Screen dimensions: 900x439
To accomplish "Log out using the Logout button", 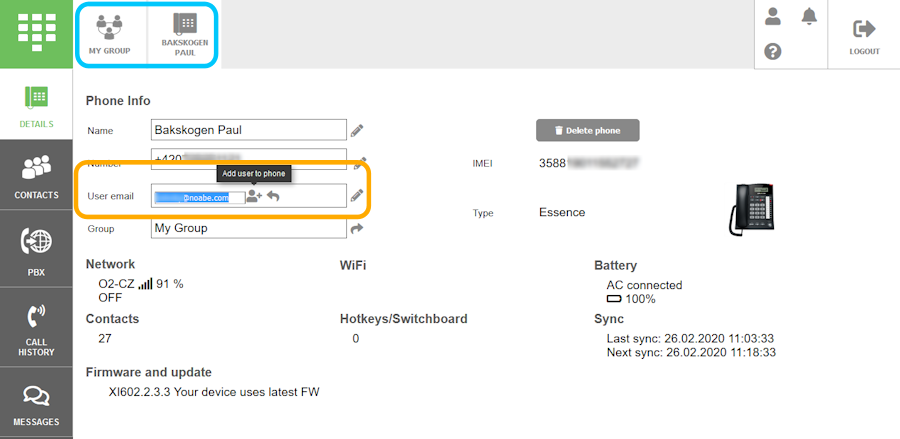I will click(864, 35).
